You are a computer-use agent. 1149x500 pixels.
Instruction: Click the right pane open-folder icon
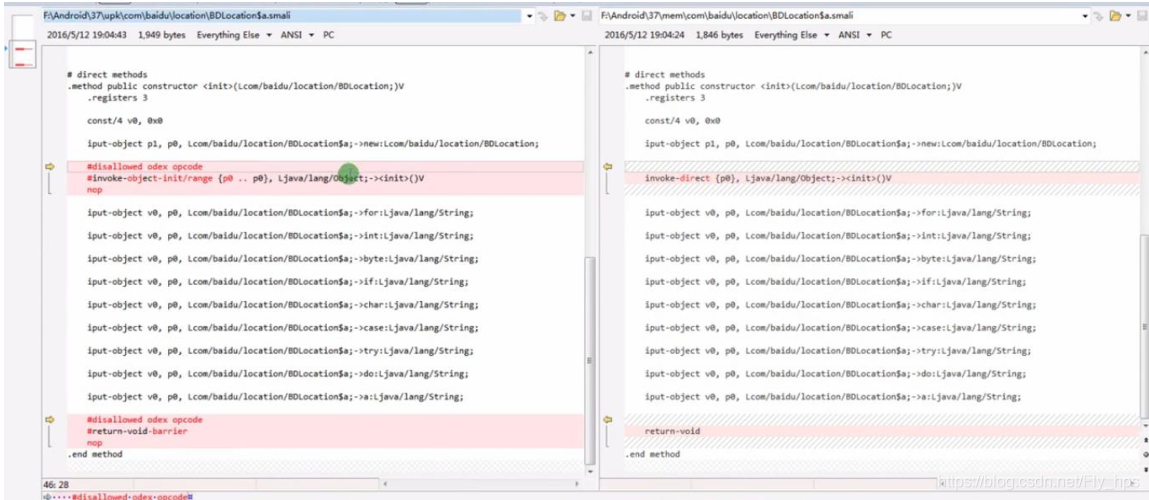1116,15
